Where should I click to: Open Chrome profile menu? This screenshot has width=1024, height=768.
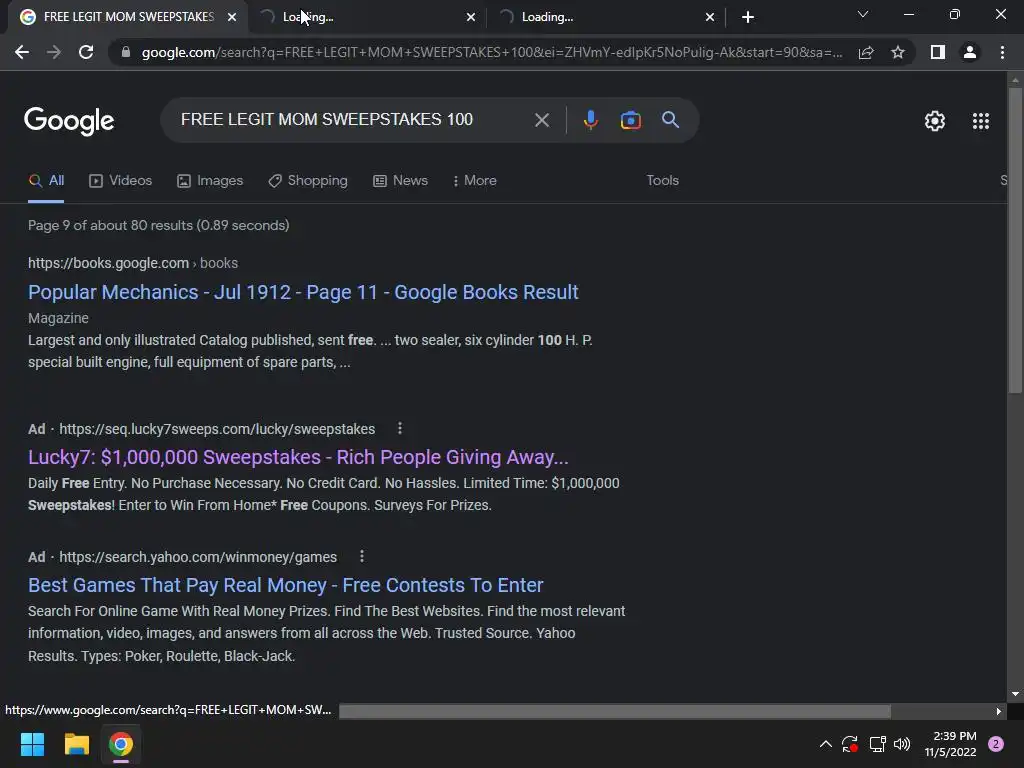pos(970,52)
